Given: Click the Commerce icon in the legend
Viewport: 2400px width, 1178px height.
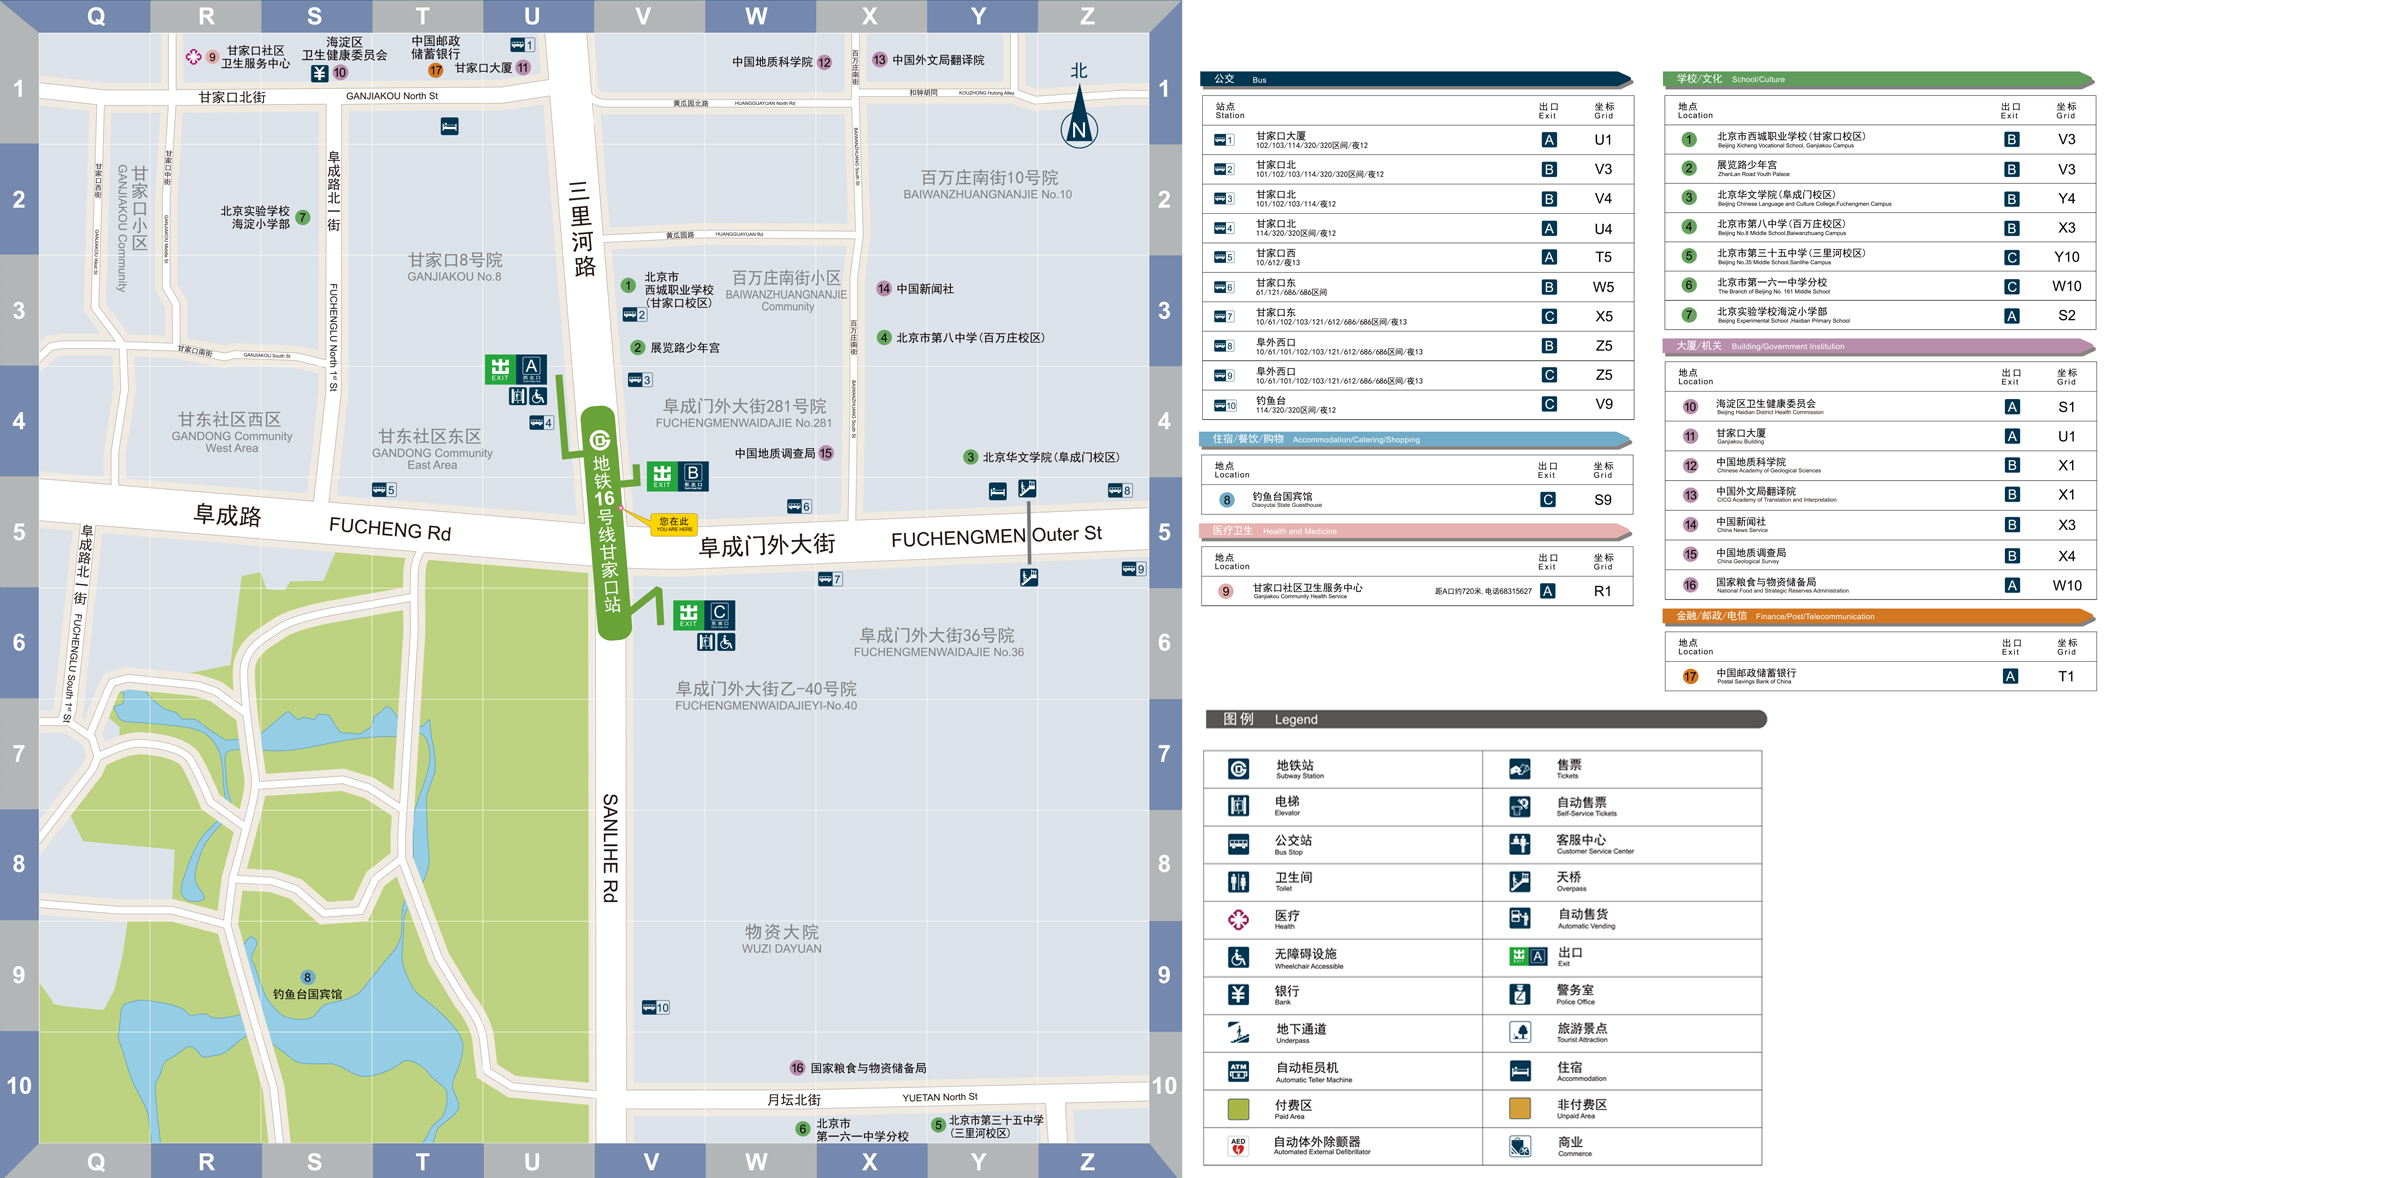Looking at the screenshot, I should click(1520, 1146).
